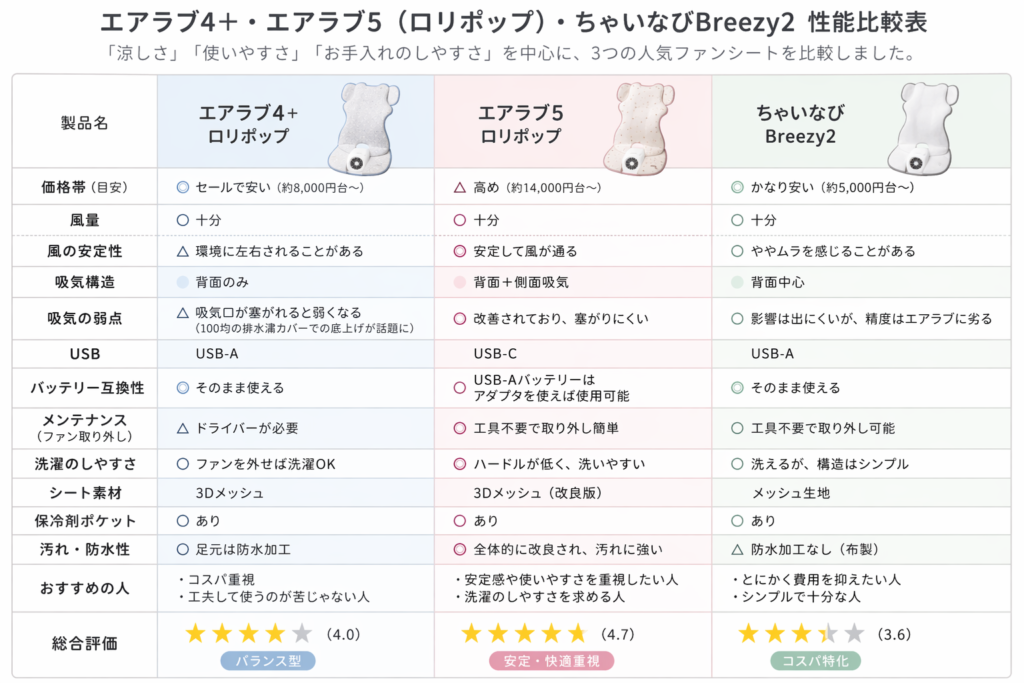Click the blue dot beside 背面のみ
The height and width of the screenshot is (683, 1024).
(182, 282)
